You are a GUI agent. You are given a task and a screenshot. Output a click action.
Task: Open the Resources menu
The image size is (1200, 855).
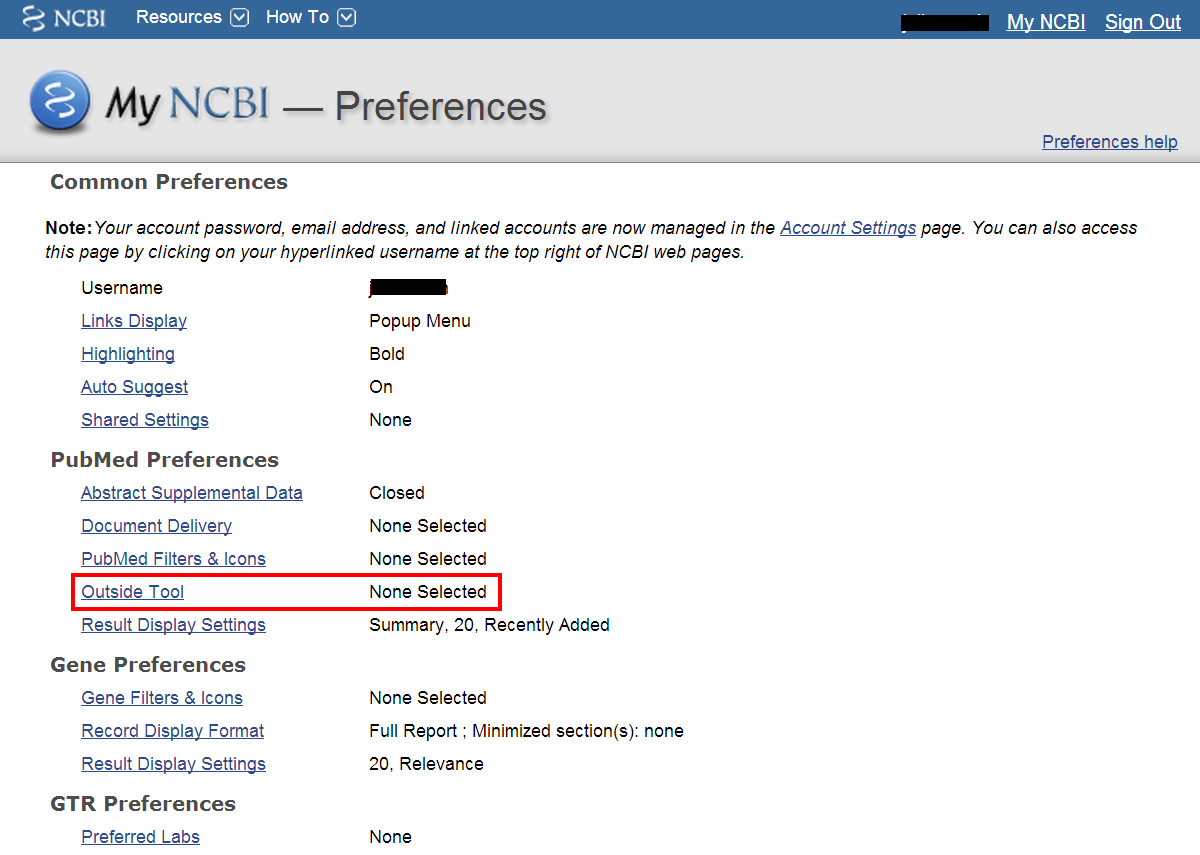tap(179, 17)
